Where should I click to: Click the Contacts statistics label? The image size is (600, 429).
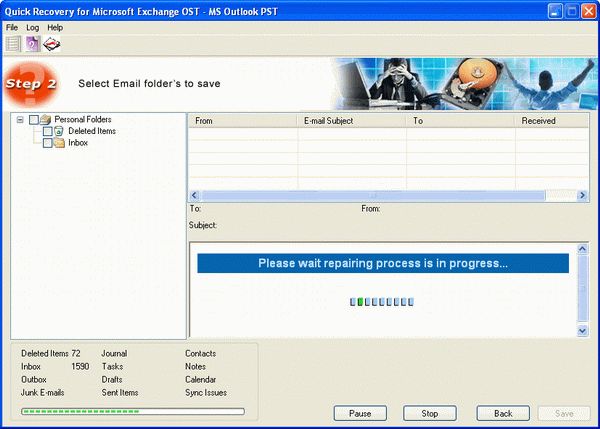(x=201, y=354)
